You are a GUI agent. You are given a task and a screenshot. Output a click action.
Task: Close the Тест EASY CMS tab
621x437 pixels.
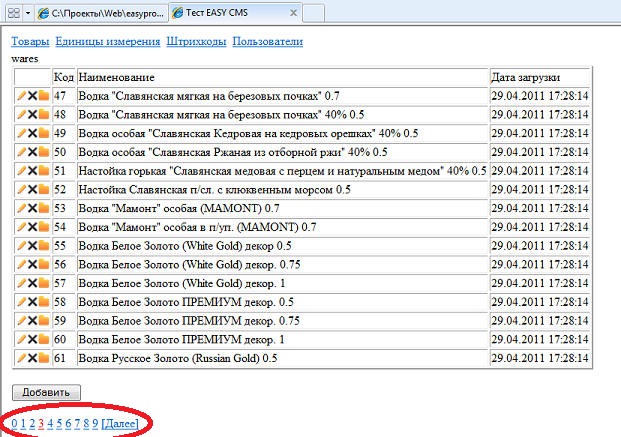point(293,13)
